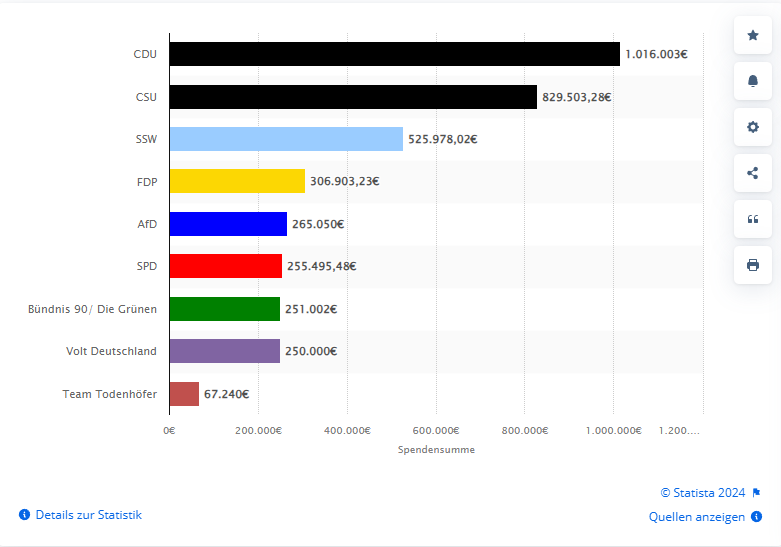Select the blue AfD bar
The image size is (781, 547).
(x=228, y=224)
